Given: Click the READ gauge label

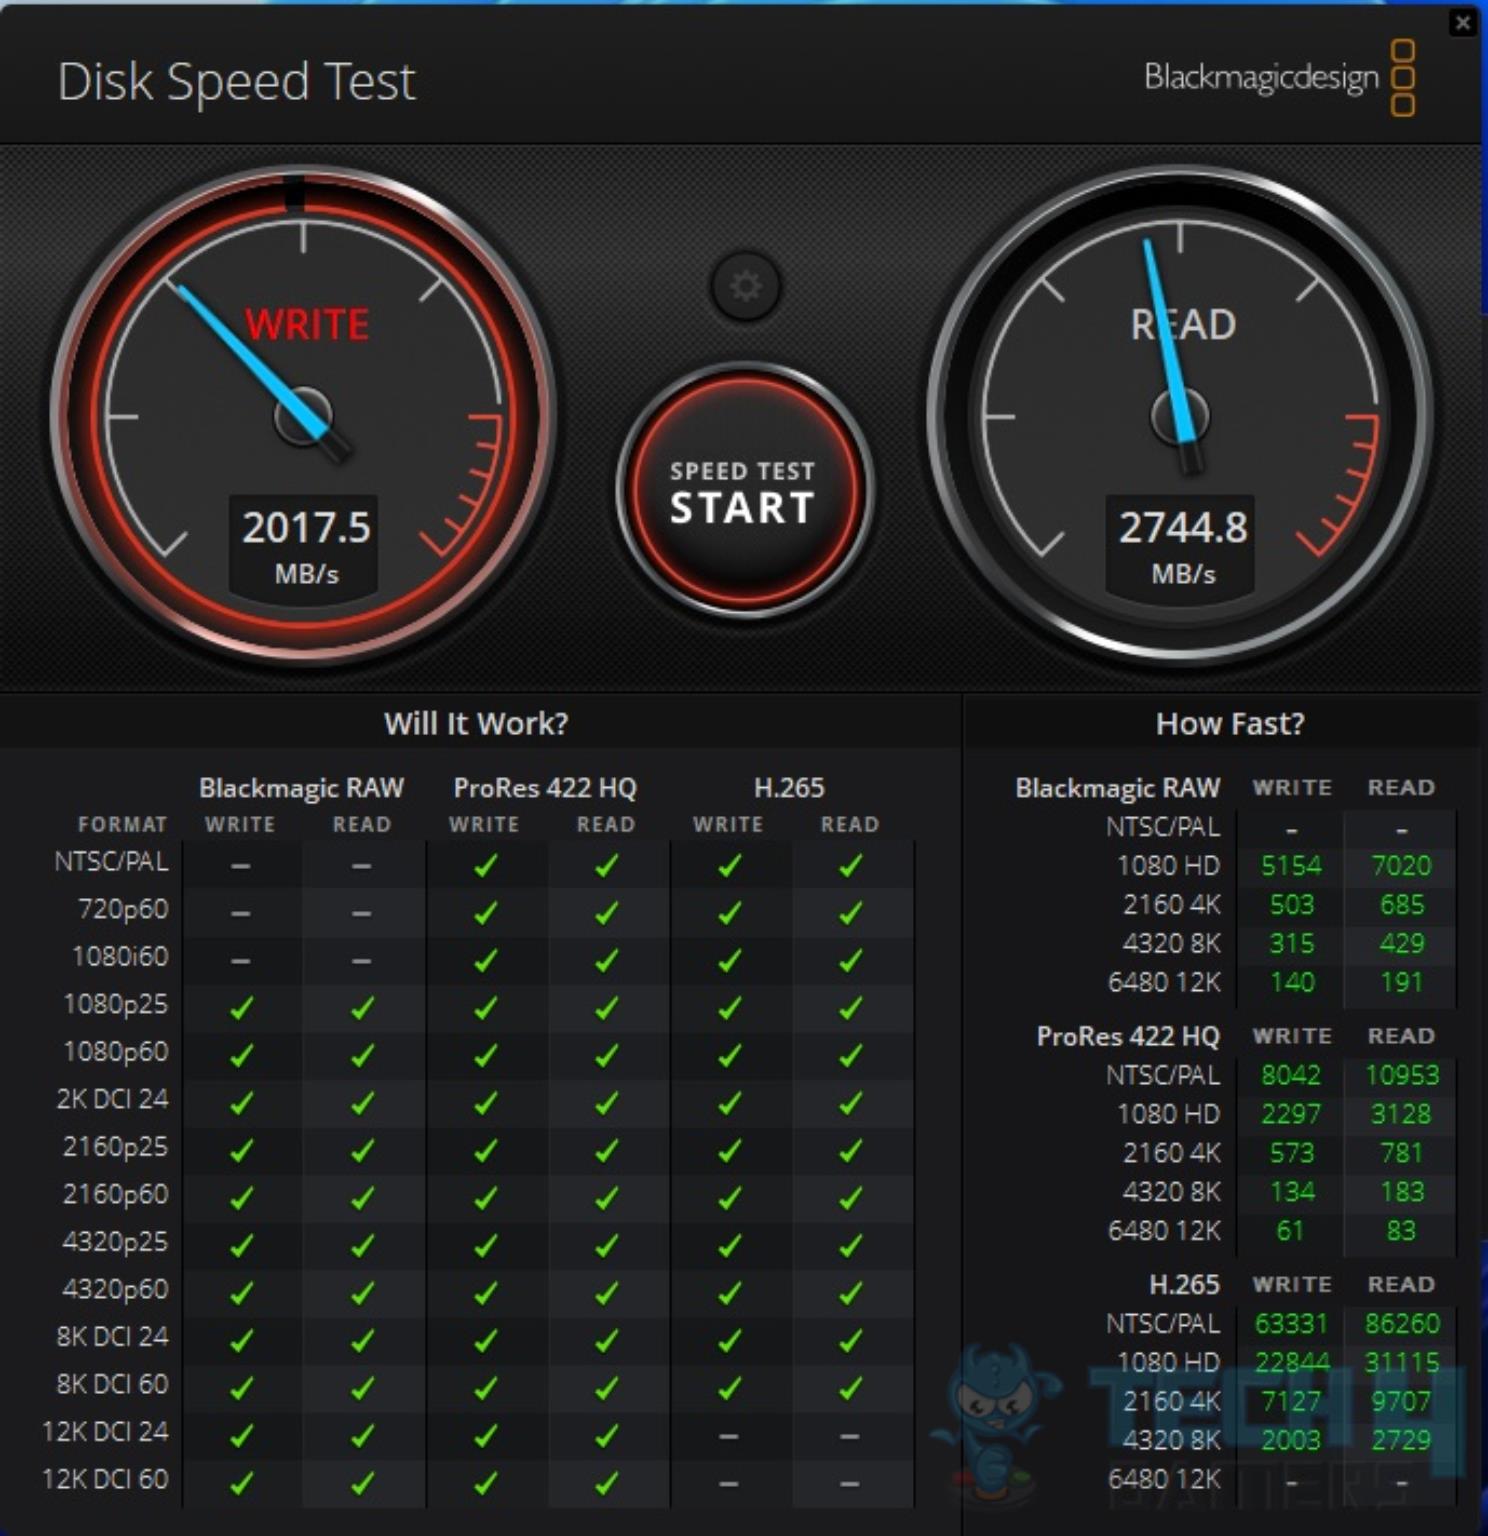Looking at the screenshot, I should (x=1183, y=325).
